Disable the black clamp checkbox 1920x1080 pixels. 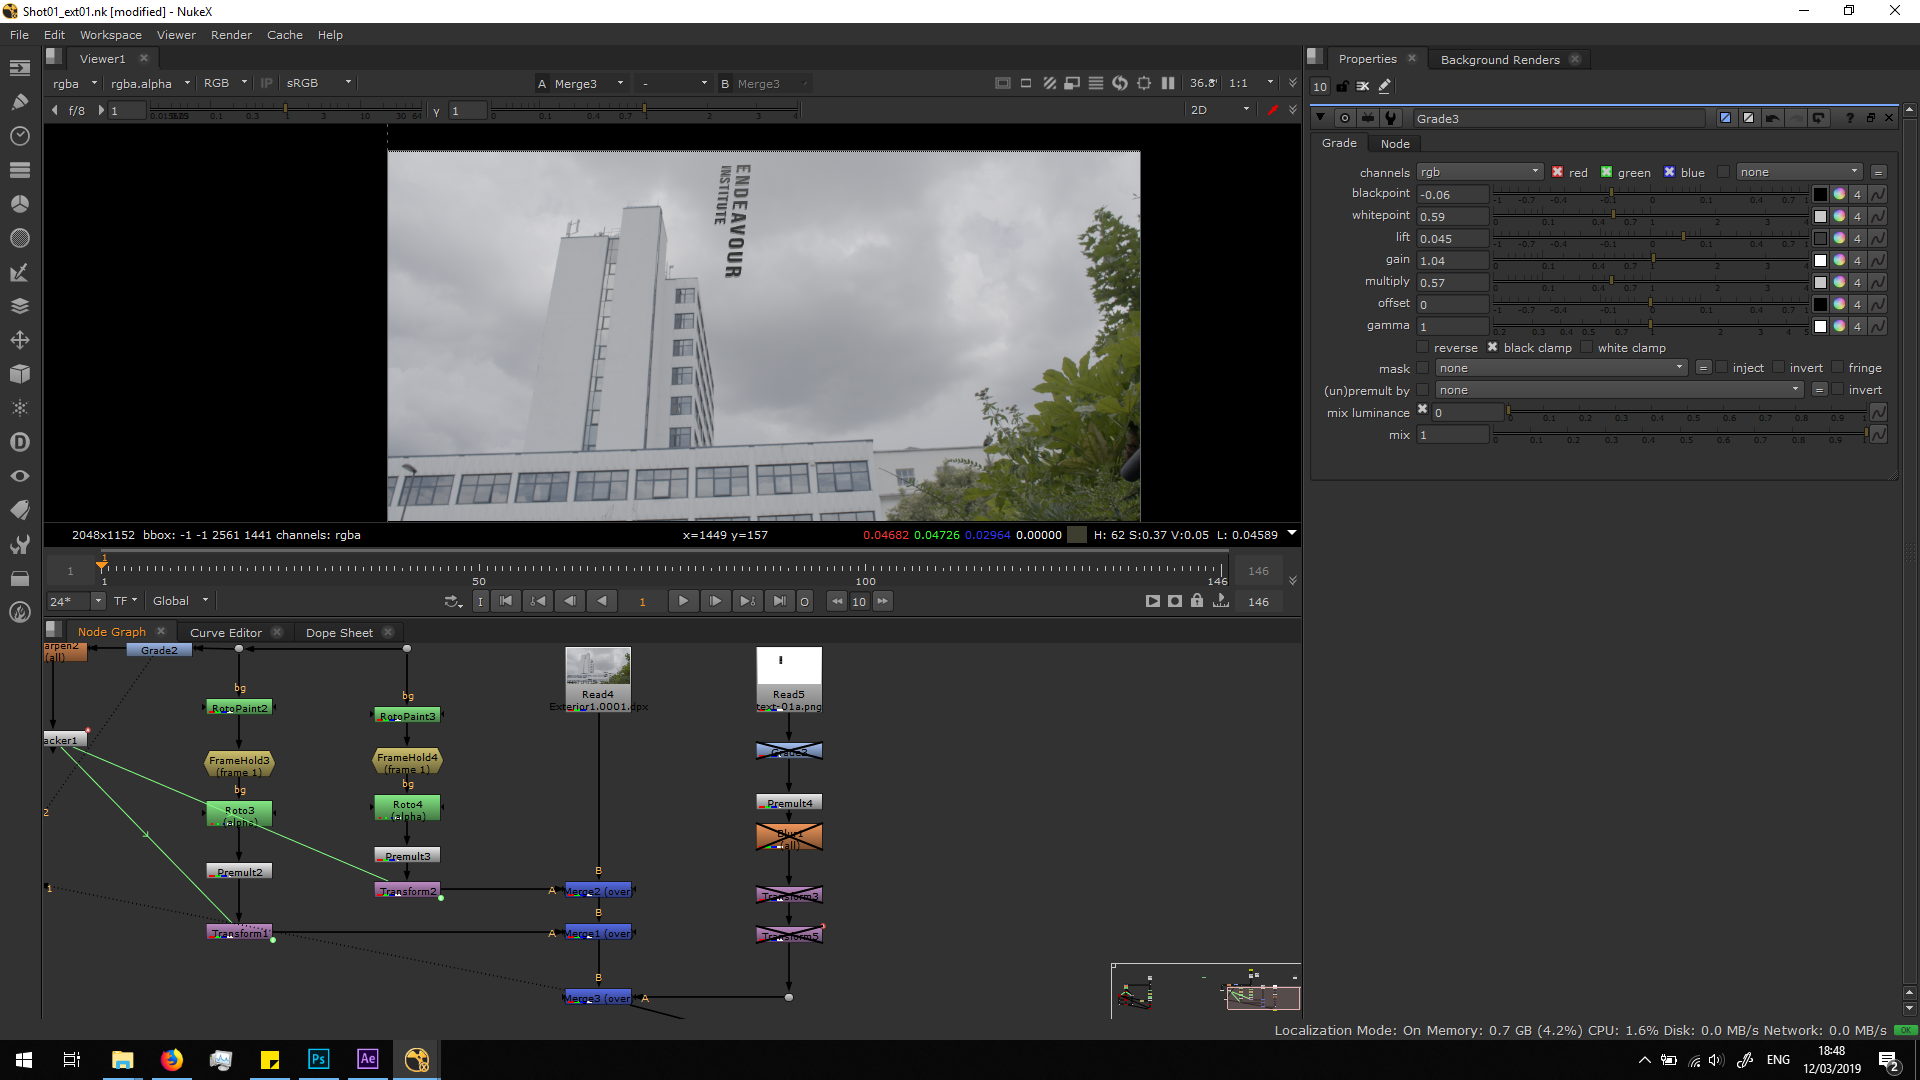point(1492,347)
